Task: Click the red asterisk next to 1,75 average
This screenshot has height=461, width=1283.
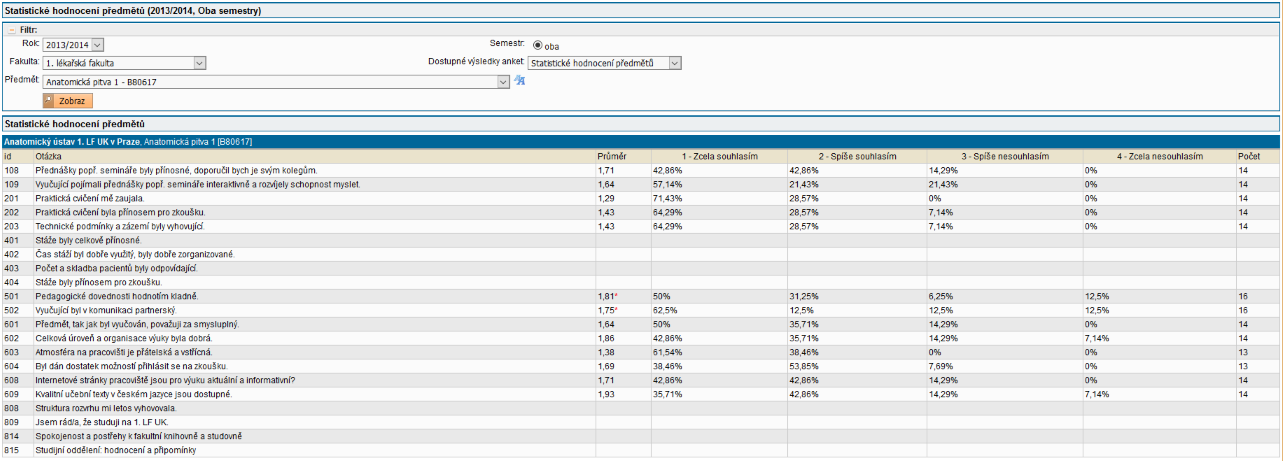Action: [x=616, y=311]
